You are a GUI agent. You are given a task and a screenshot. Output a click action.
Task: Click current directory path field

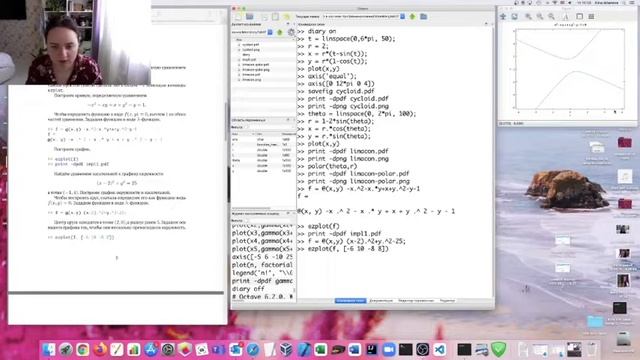pyautogui.click(x=361, y=16)
